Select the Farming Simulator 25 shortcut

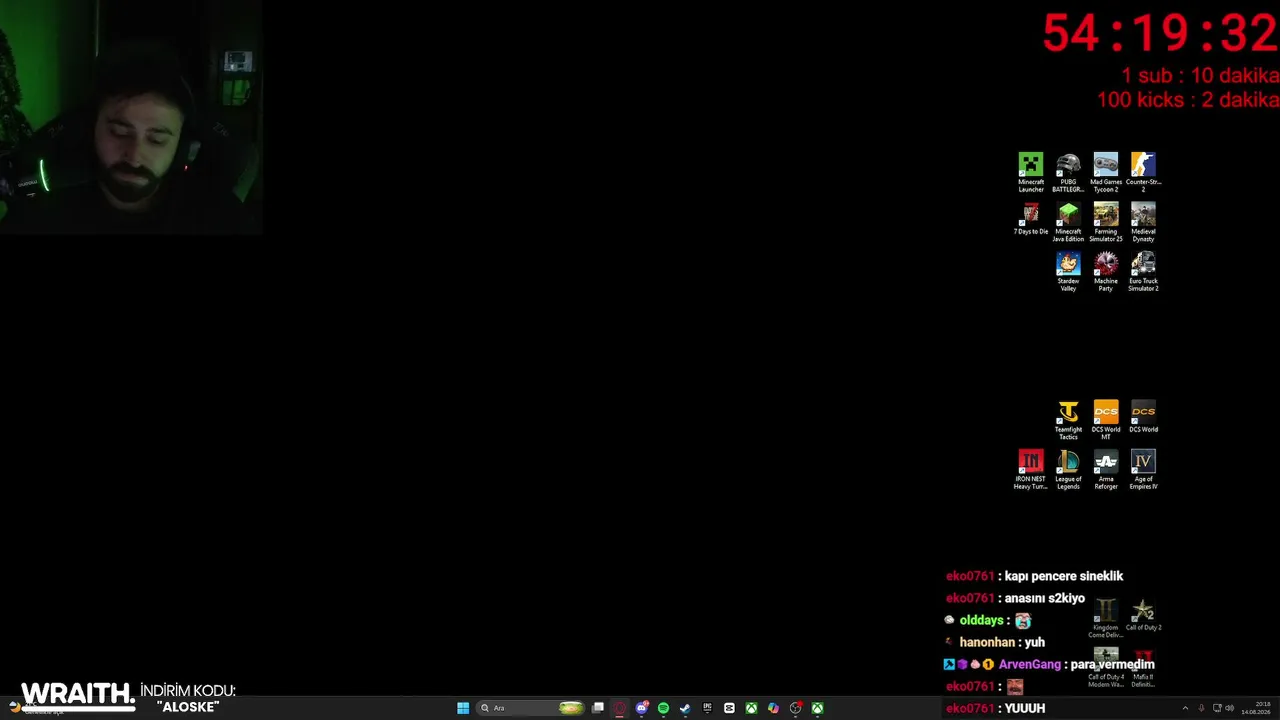tap(1106, 222)
